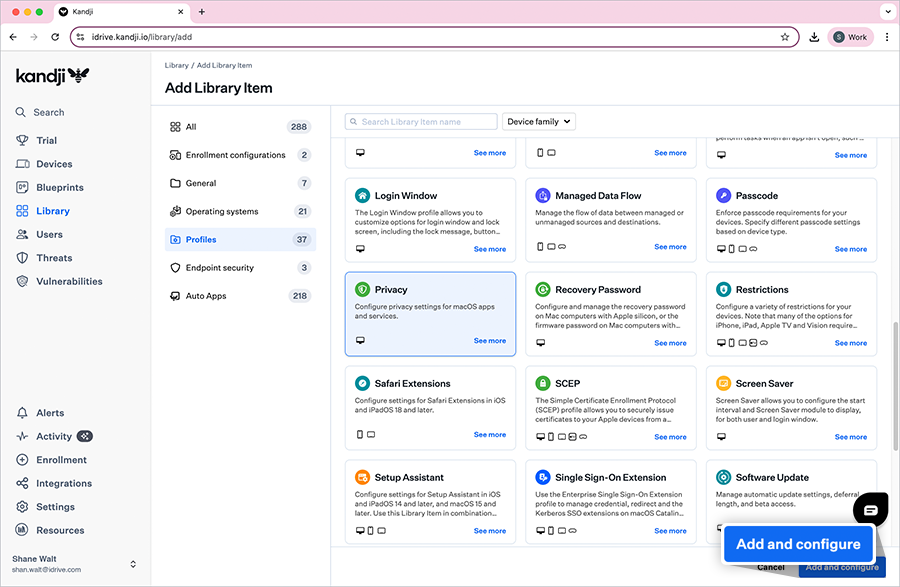This screenshot has width=900, height=587.
Task: Click the Privacy profile shield icon
Action: 363,290
